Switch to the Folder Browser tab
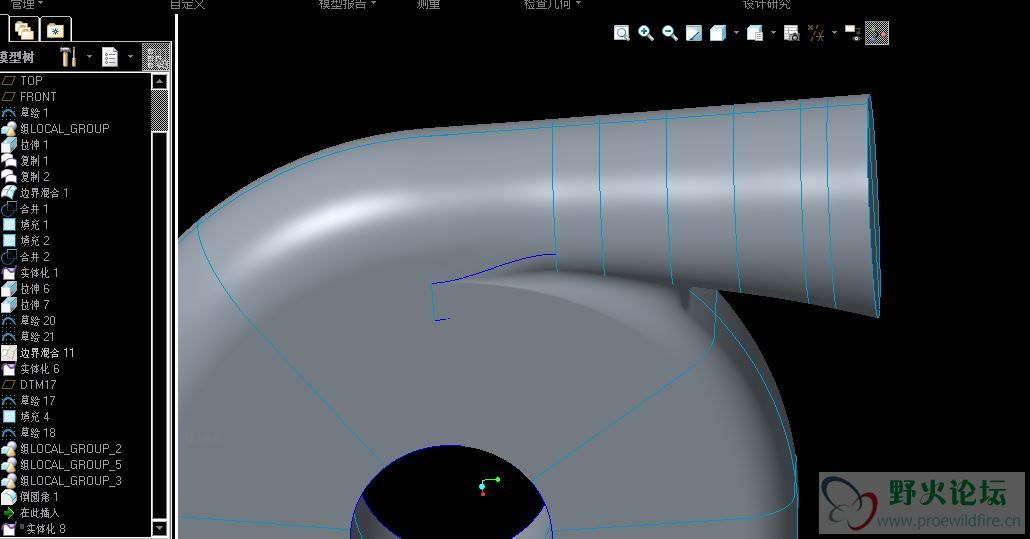 pos(24,30)
